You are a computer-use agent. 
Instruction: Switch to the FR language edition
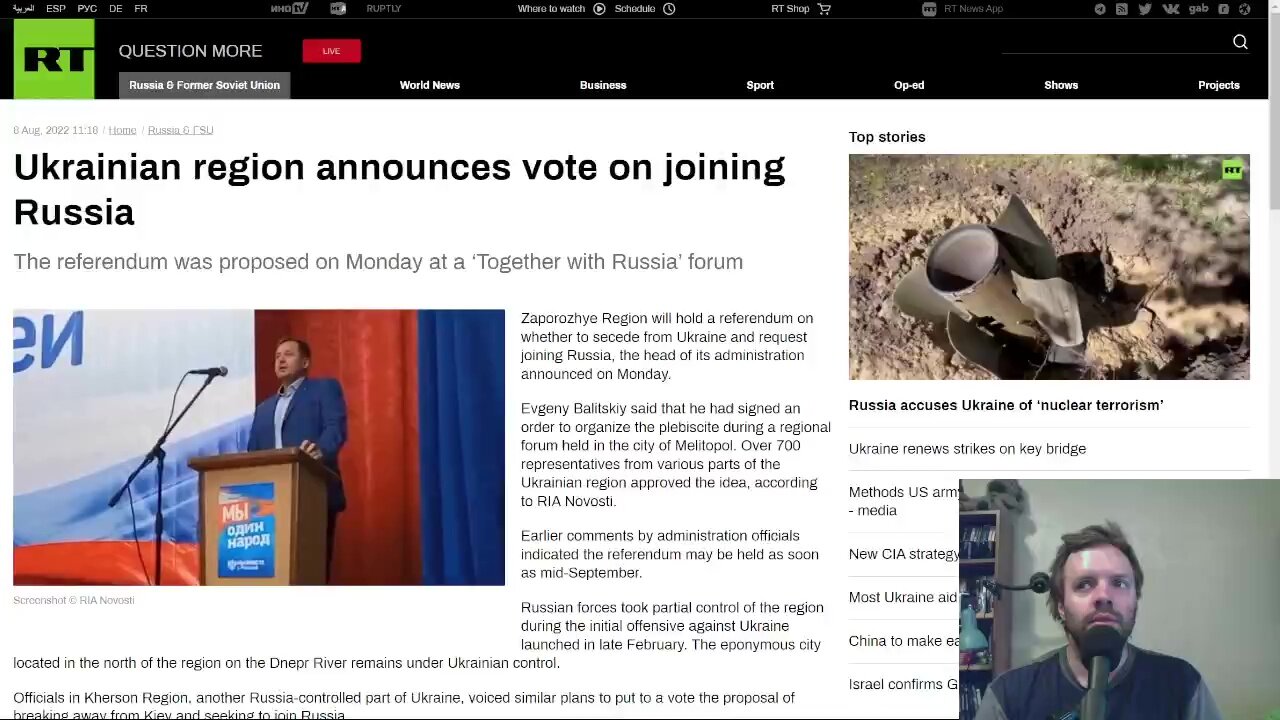point(141,9)
